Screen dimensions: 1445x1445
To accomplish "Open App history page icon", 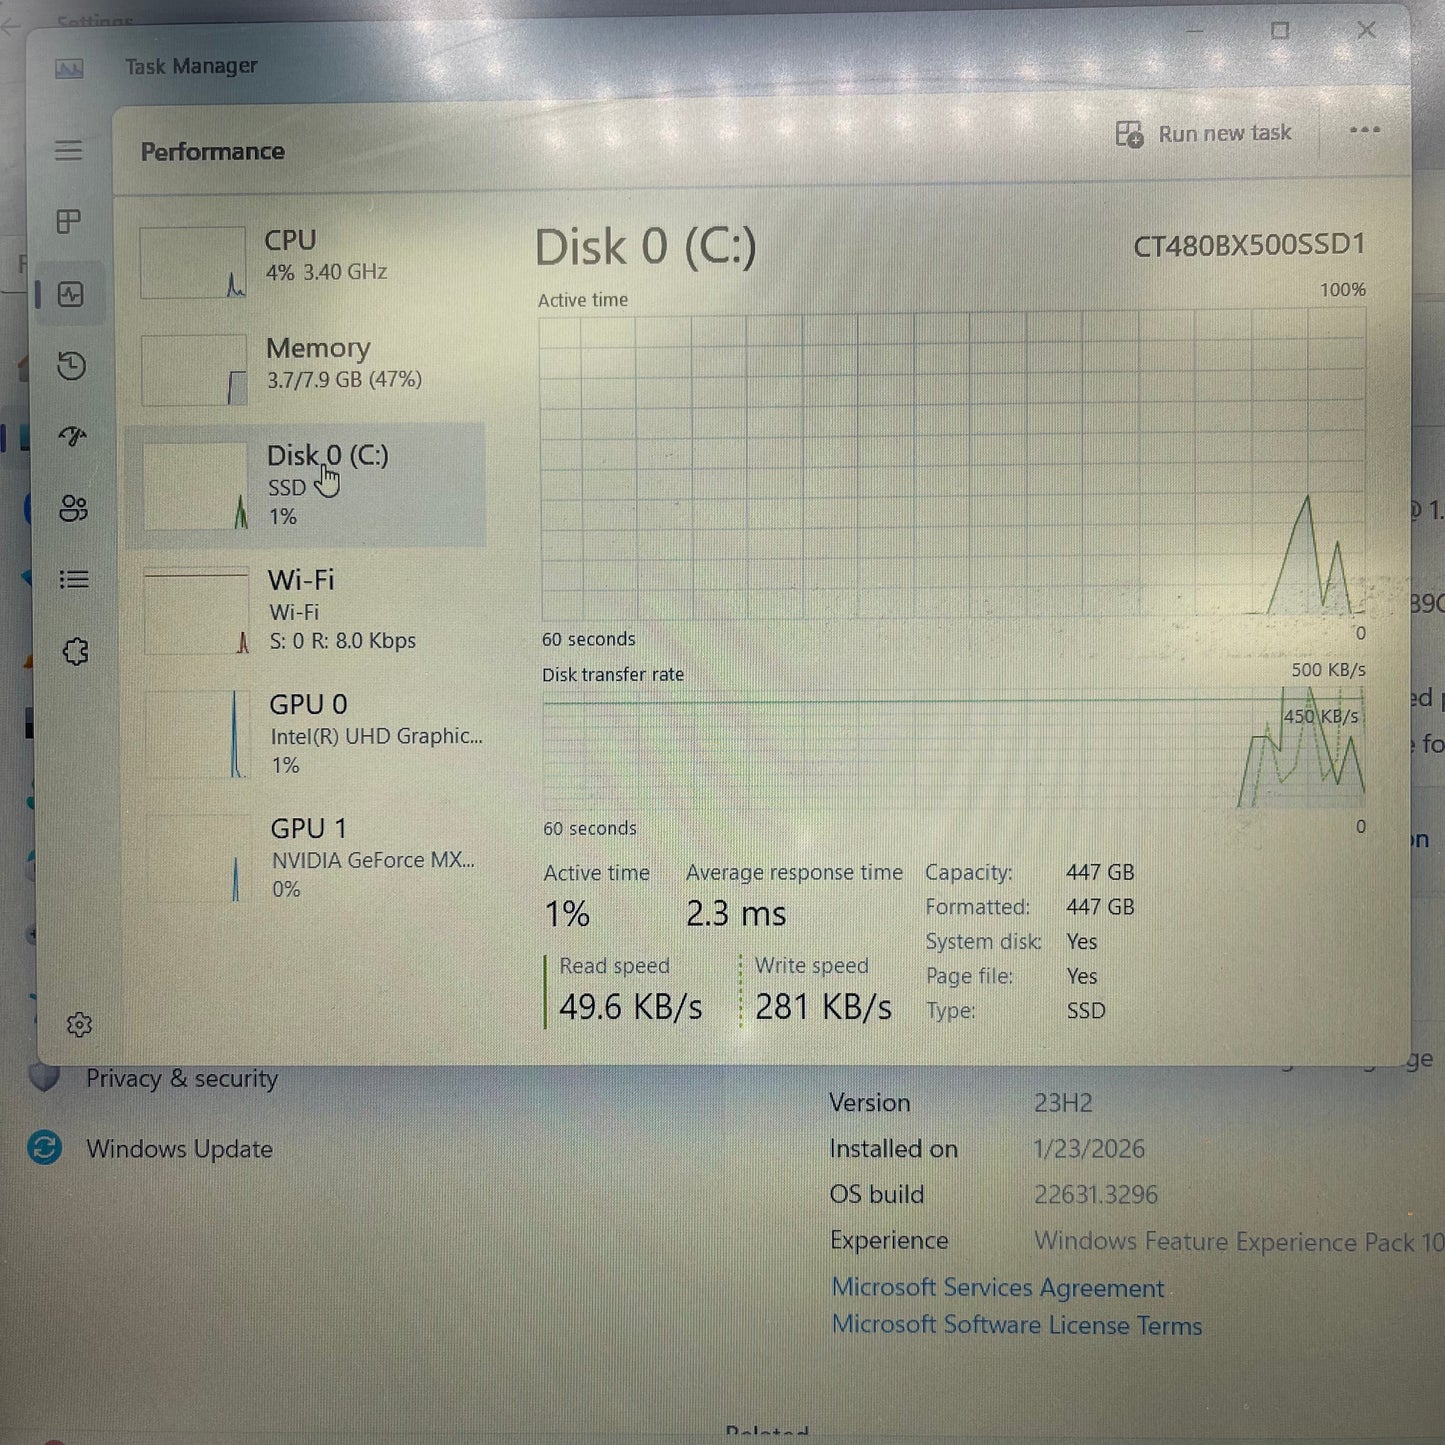I will [72, 366].
